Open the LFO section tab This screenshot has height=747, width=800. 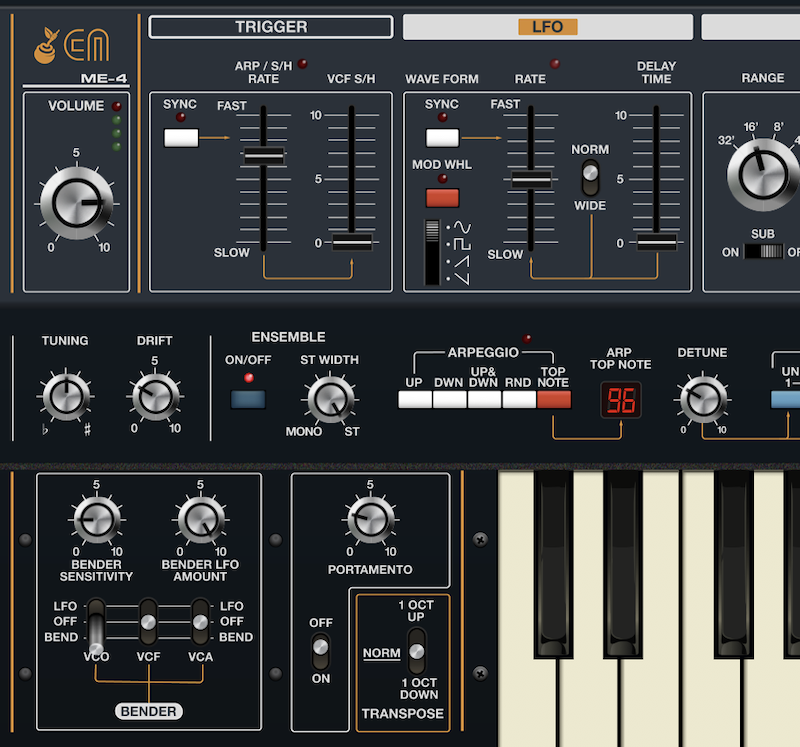click(546, 27)
